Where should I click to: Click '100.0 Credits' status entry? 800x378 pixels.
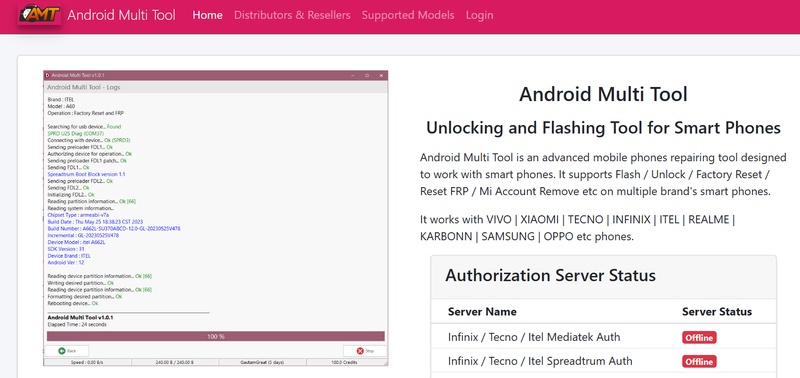[344, 362]
